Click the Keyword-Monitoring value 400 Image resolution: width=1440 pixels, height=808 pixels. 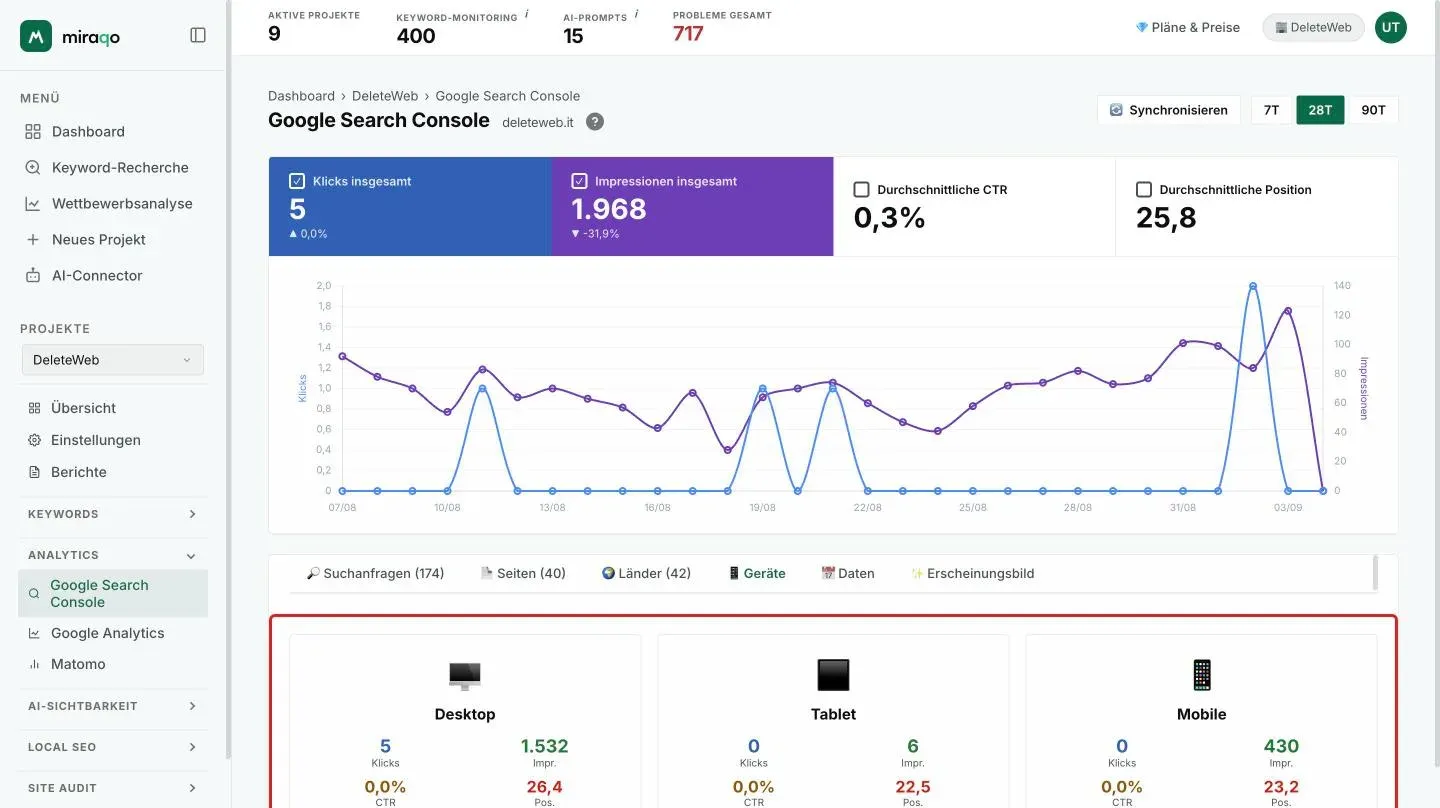click(416, 36)
